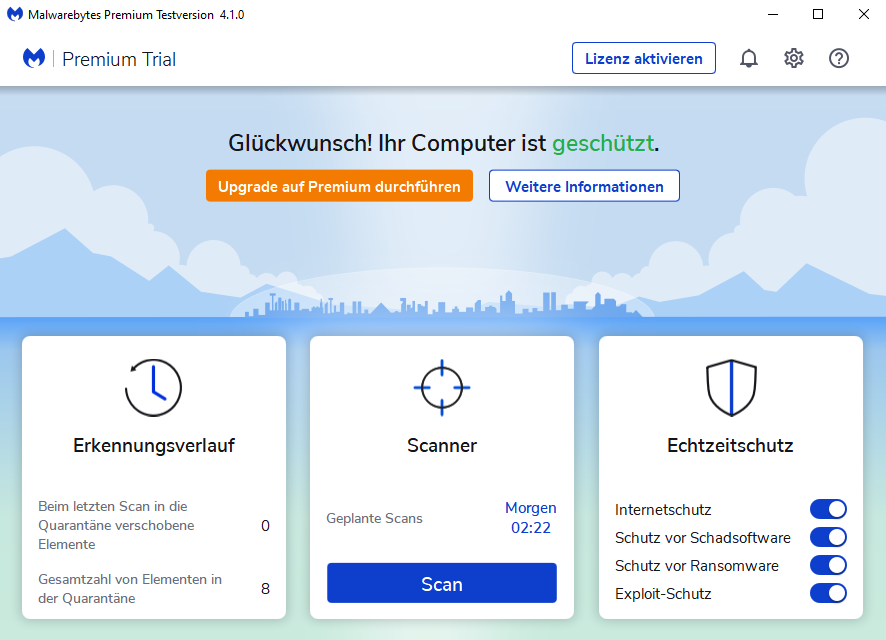Click the crosshair icon in Scanner card
The width and height of the screenshot is (886, 640).
tap(442, 388)
